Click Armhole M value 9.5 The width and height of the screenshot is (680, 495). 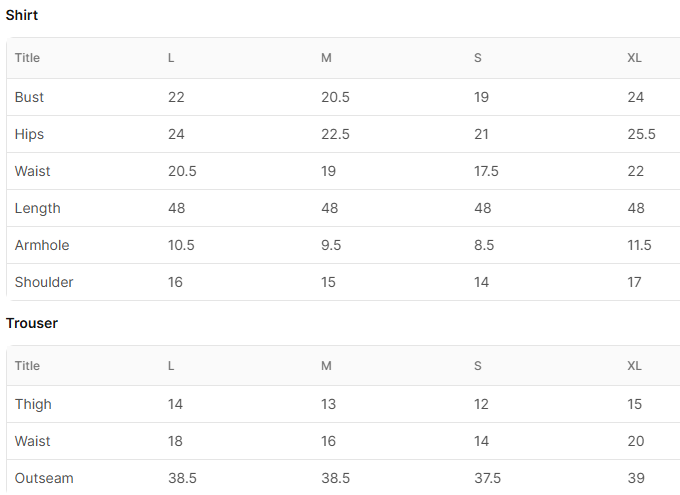331,245
